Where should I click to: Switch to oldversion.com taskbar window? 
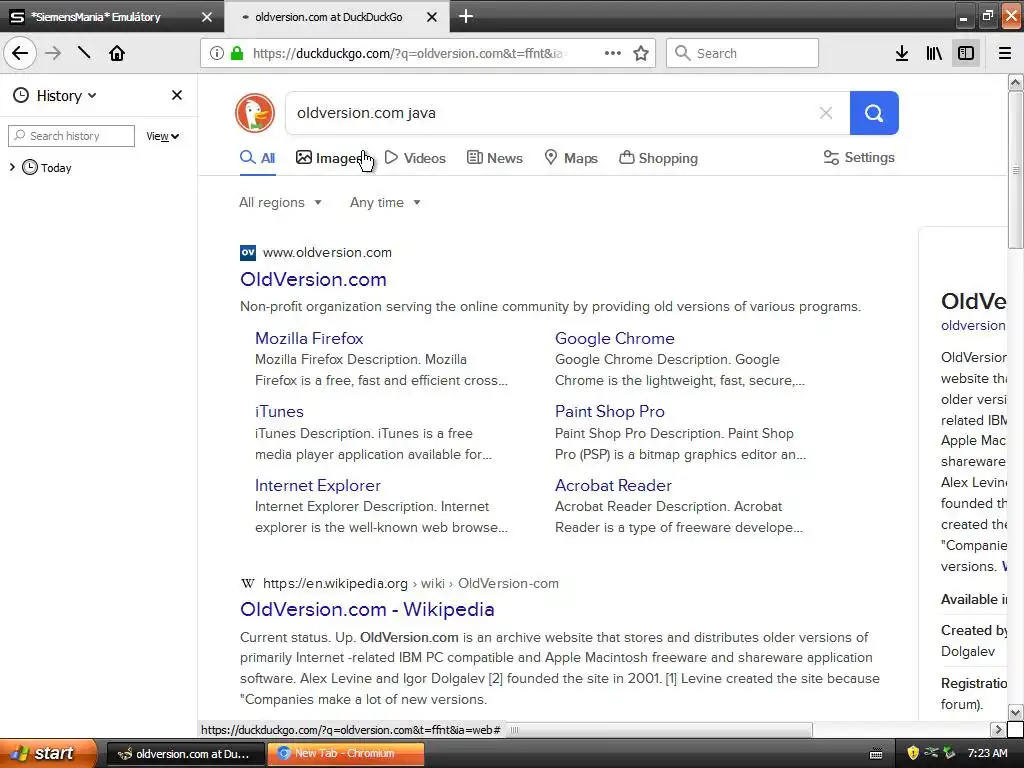pos(185,754)
